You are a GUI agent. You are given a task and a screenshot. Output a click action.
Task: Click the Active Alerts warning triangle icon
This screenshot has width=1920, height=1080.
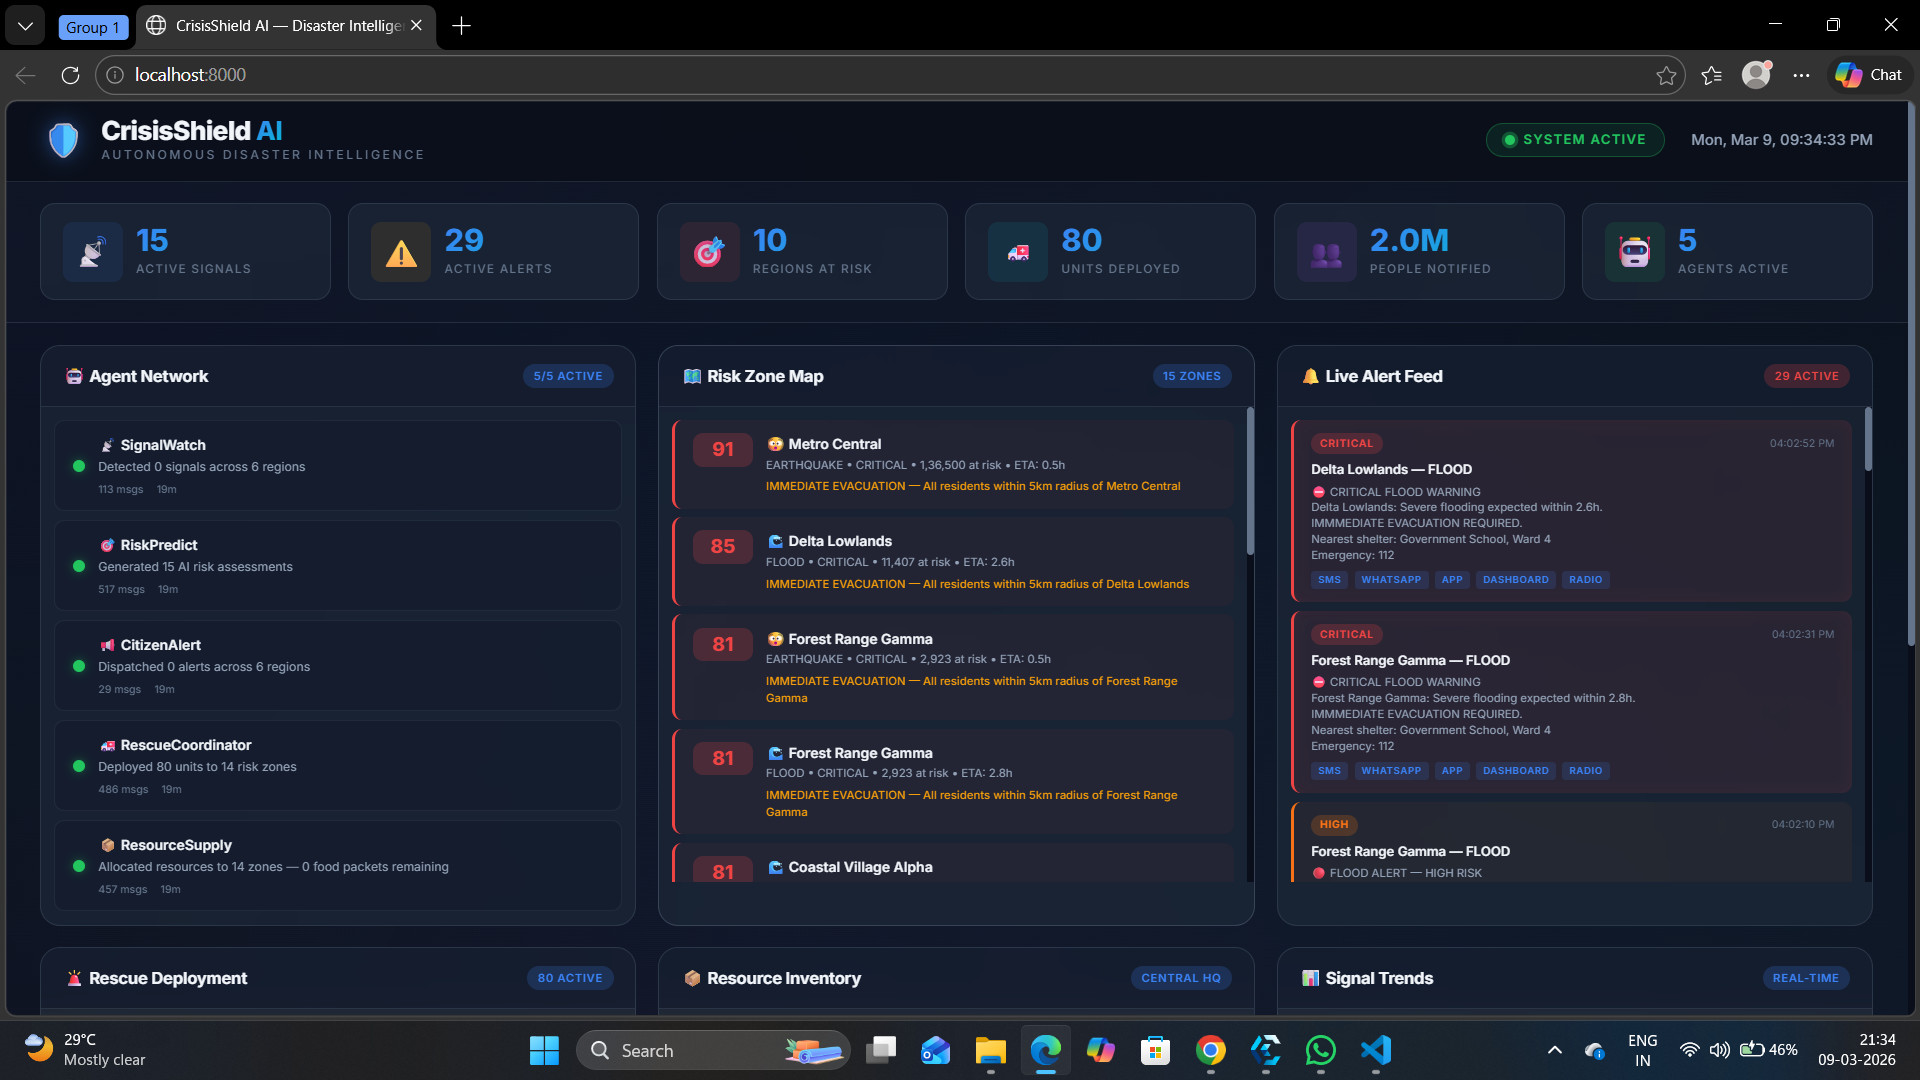coord(401,252)
